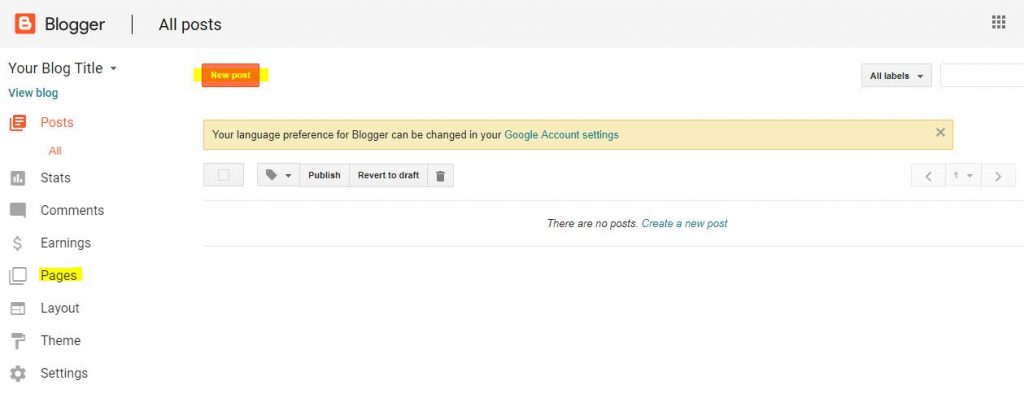Tick the select-all posts checkbox
The width and height of the screenshot is (1024, 394).
[223, 175]
